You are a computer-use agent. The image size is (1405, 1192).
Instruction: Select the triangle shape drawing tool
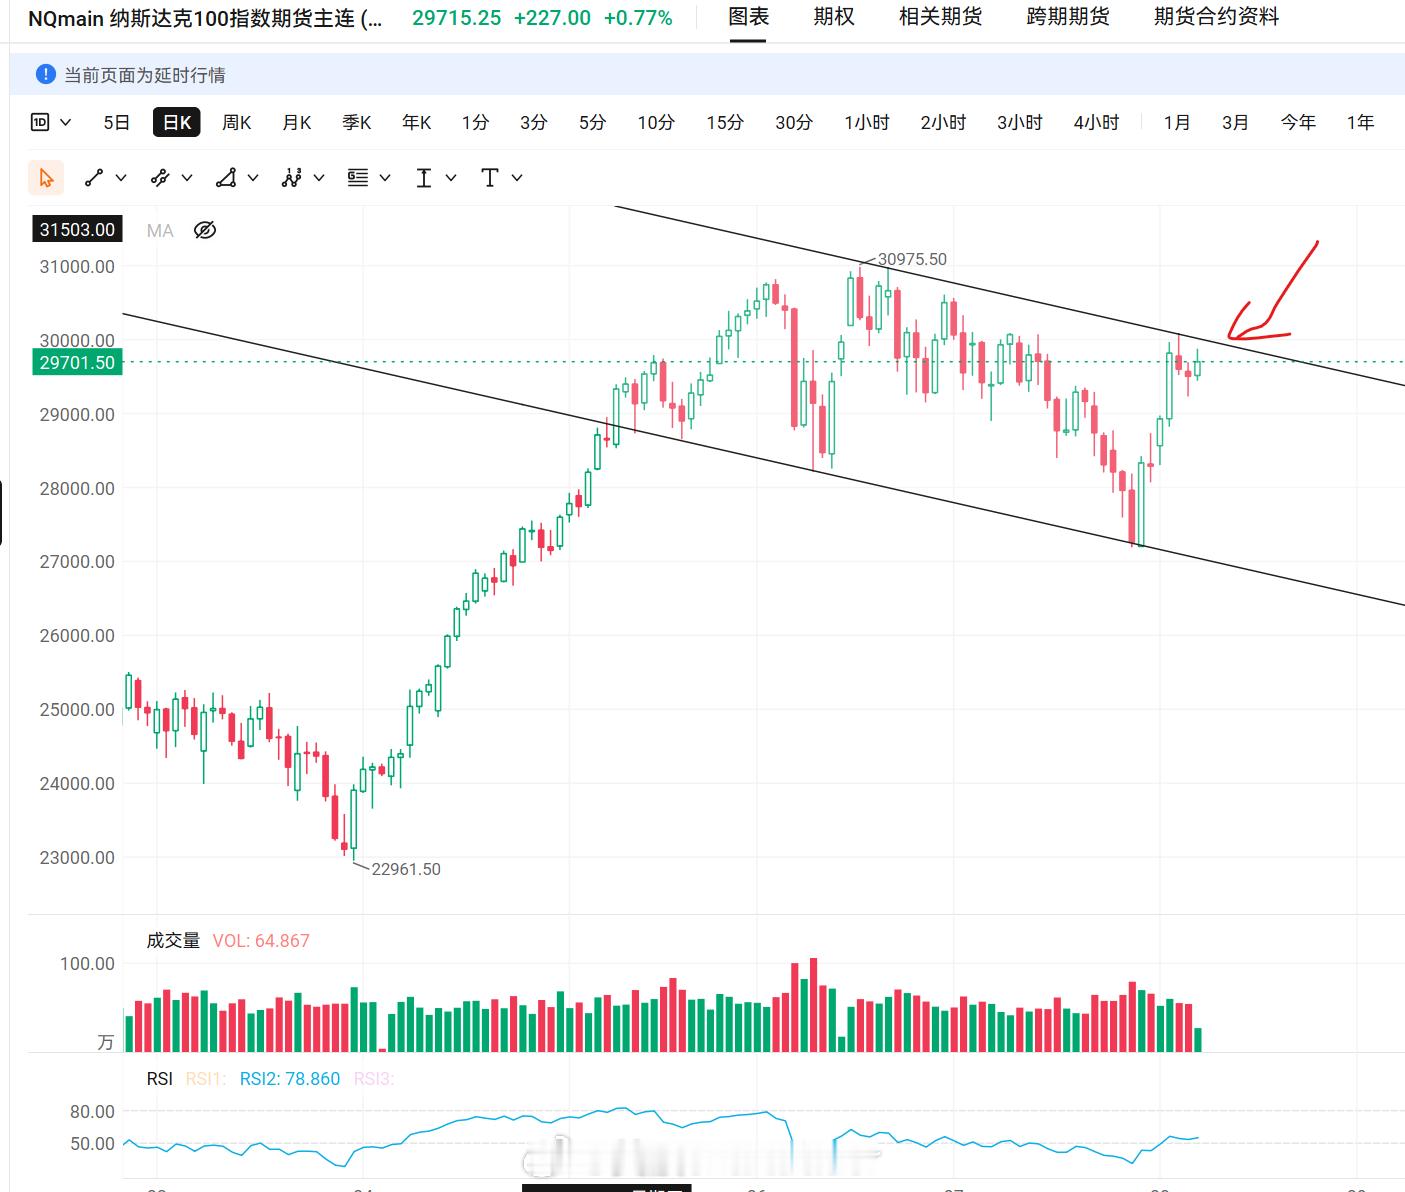click(x=226, y=178)
